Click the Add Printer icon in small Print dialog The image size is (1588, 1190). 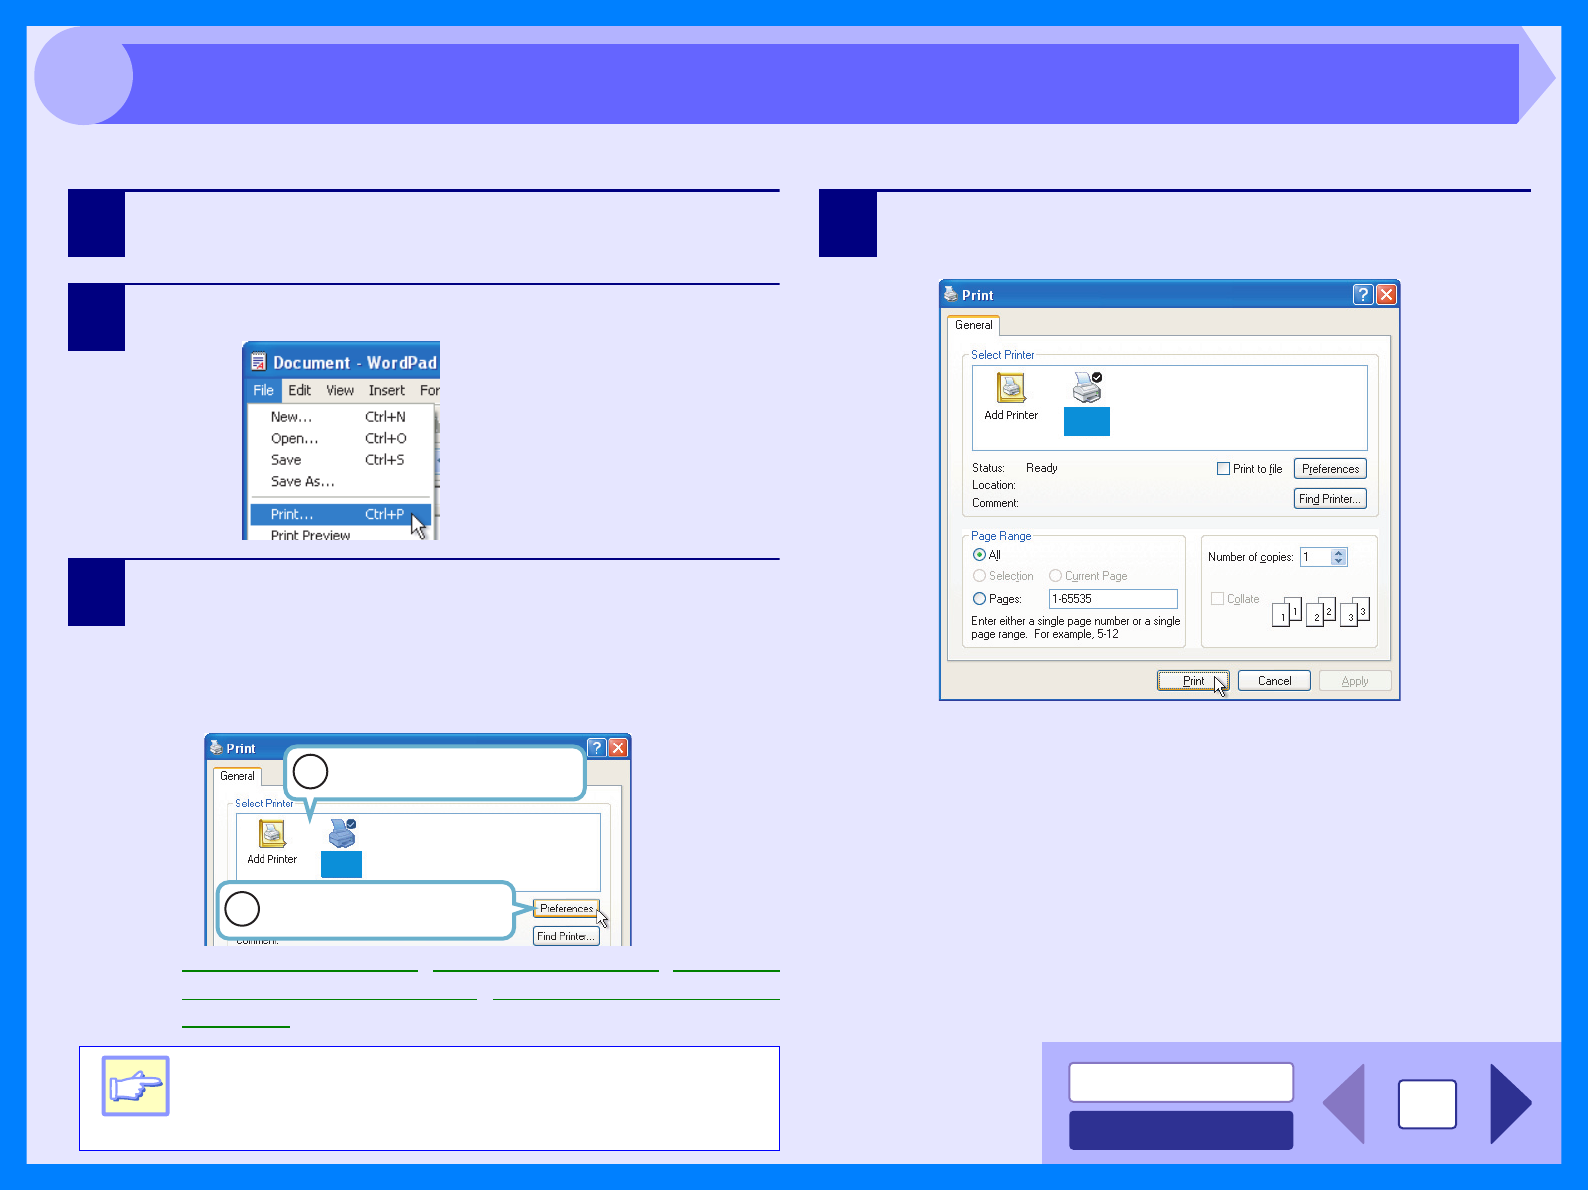point(272,833)
